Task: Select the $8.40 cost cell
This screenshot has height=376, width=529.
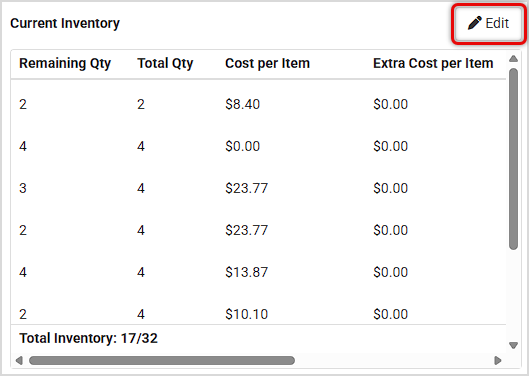Action: tap(242, 104)
